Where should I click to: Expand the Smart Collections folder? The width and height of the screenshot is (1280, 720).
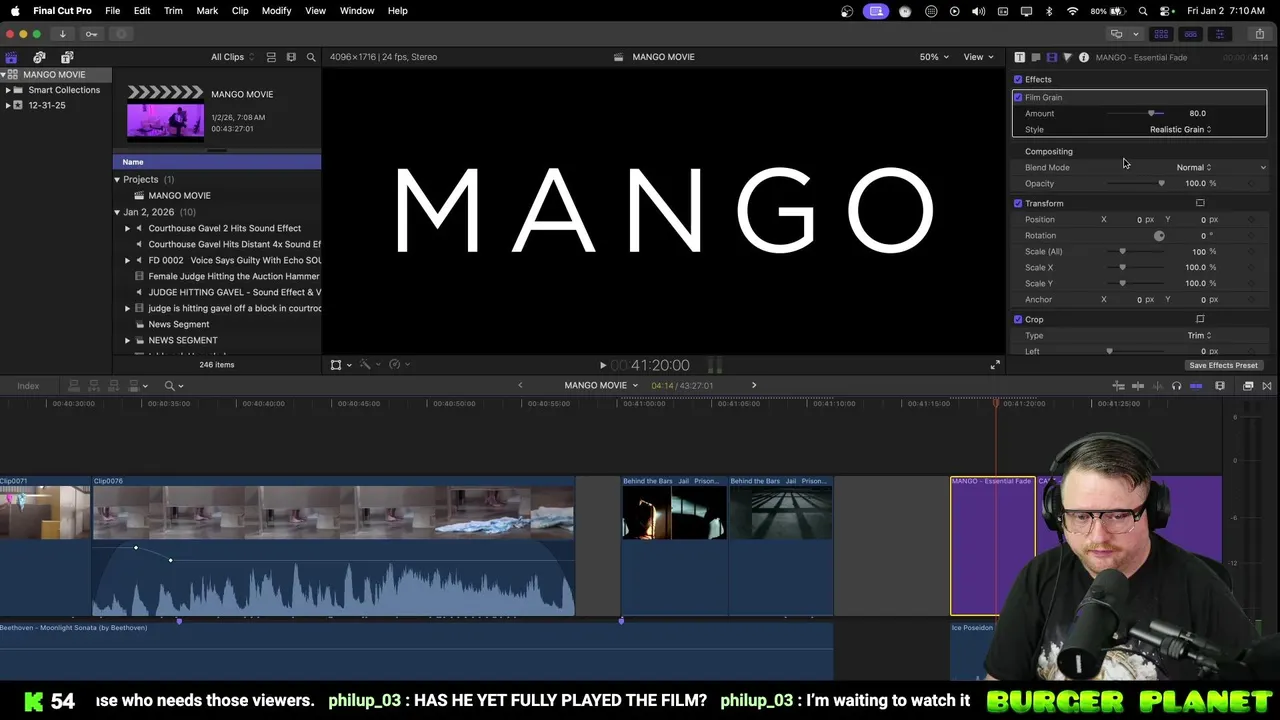(8, 90)
